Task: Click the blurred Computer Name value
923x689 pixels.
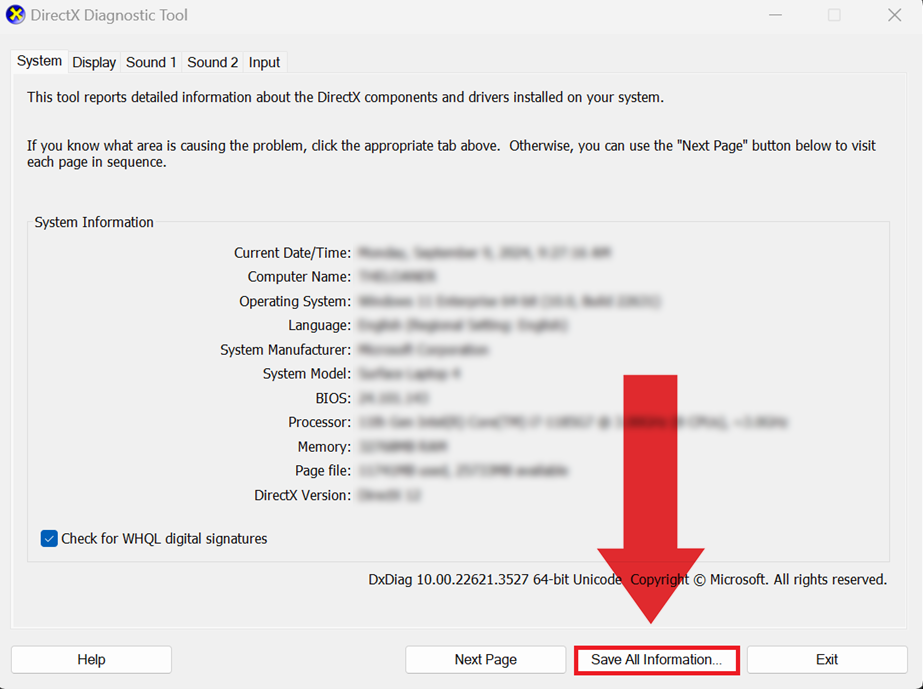Action: (x=396, y=277)
